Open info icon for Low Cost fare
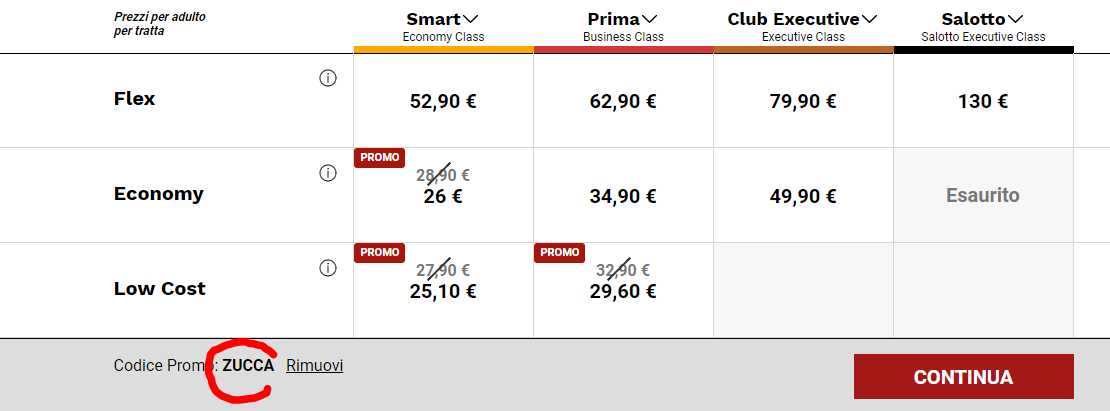The width and height of the screenshot is (1110, 411). click(x=328, y=268)
